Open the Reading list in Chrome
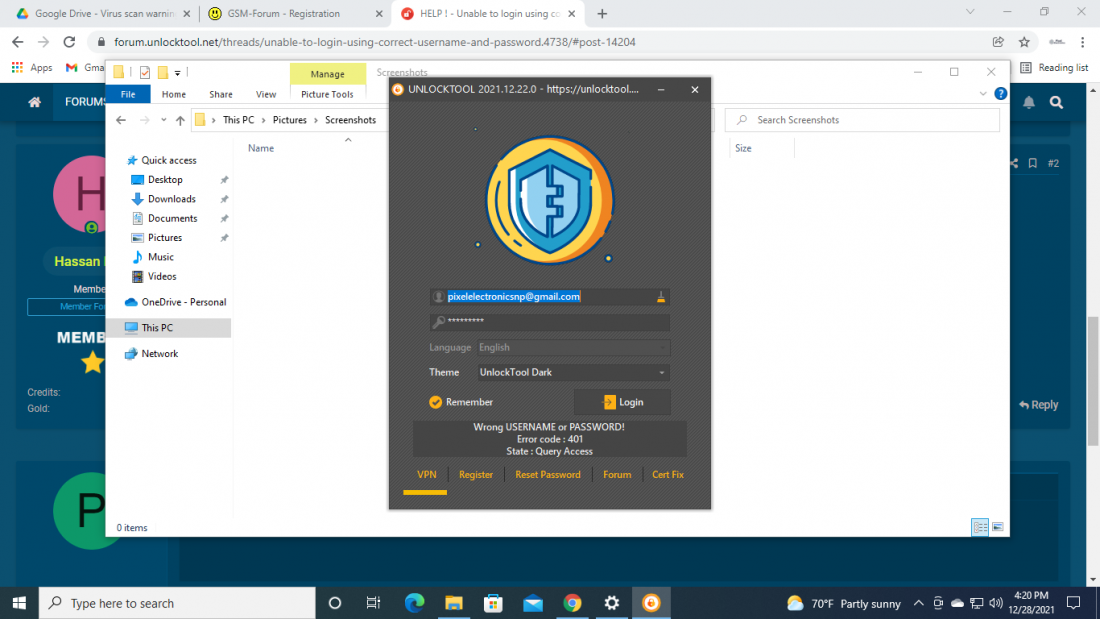 coord(1054,67)
